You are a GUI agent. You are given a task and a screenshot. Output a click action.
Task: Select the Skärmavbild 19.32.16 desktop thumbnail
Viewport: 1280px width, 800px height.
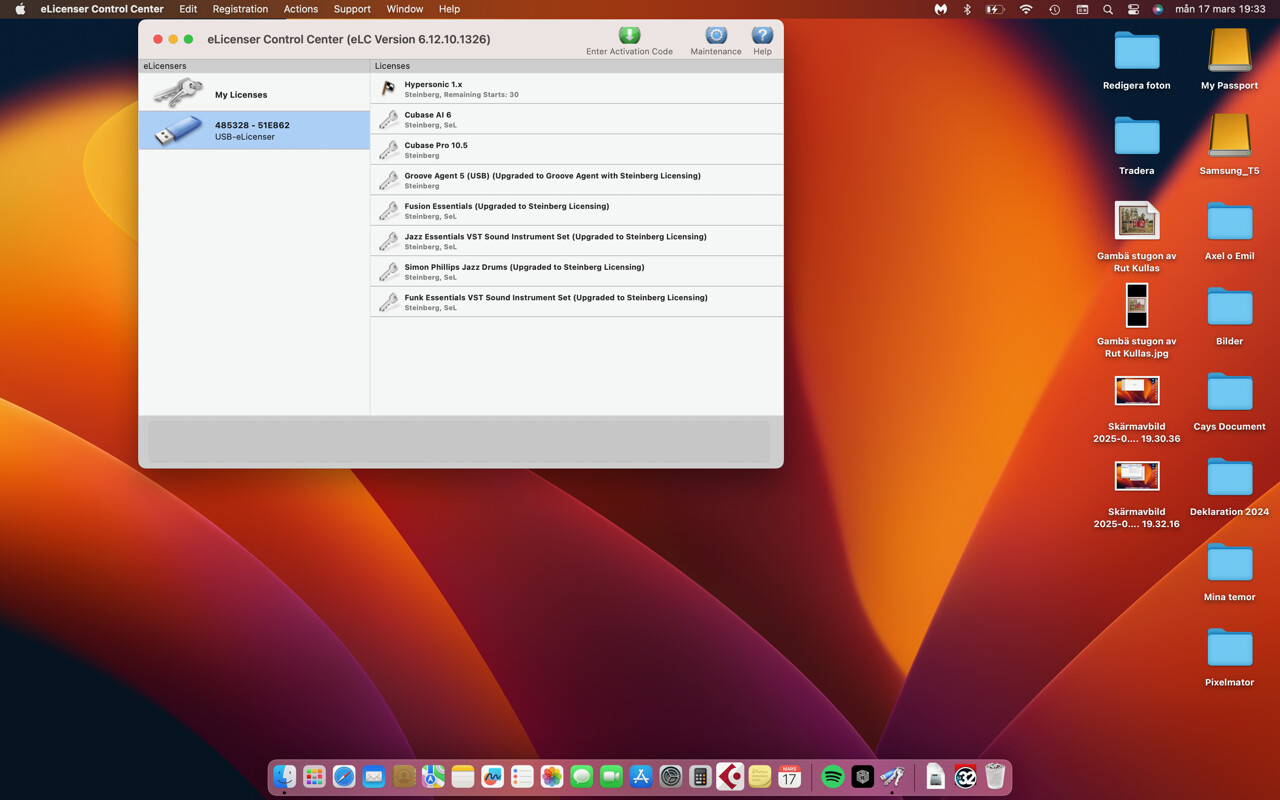coord(1137,475)
